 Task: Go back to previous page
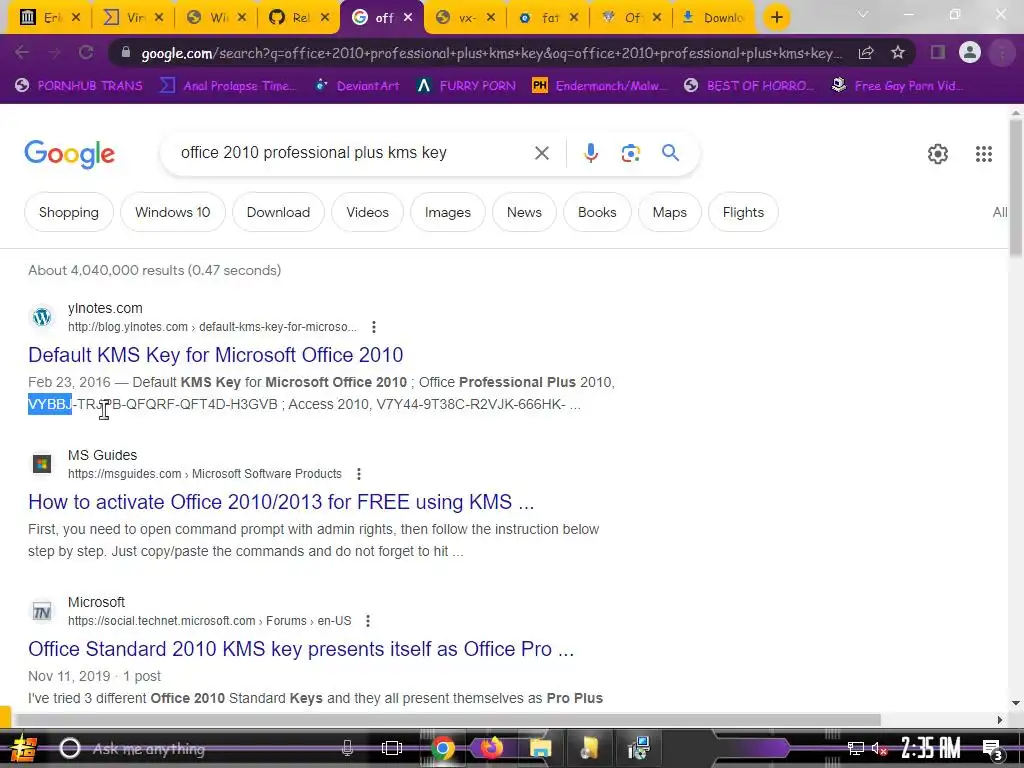click(22, 52)
